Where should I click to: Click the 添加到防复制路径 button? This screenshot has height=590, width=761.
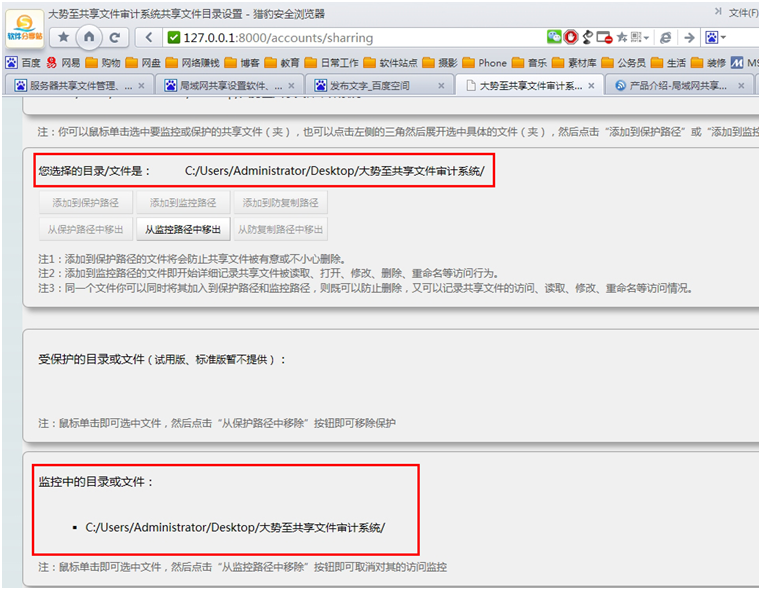coord(280,203)
